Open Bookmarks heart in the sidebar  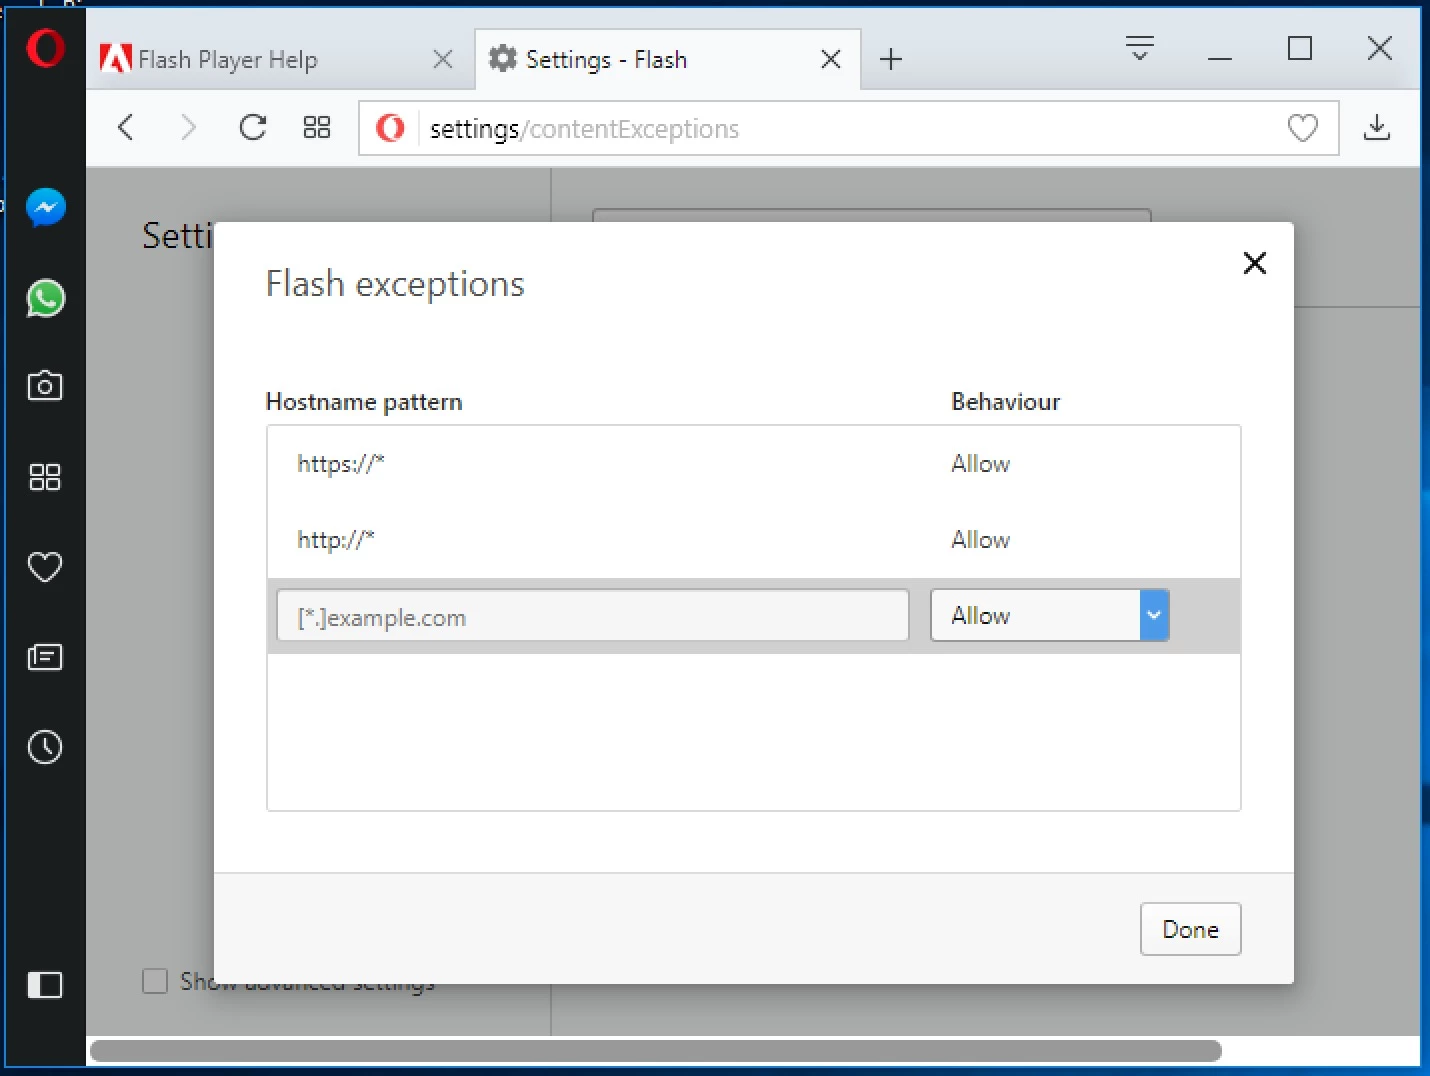coord(45,567)
